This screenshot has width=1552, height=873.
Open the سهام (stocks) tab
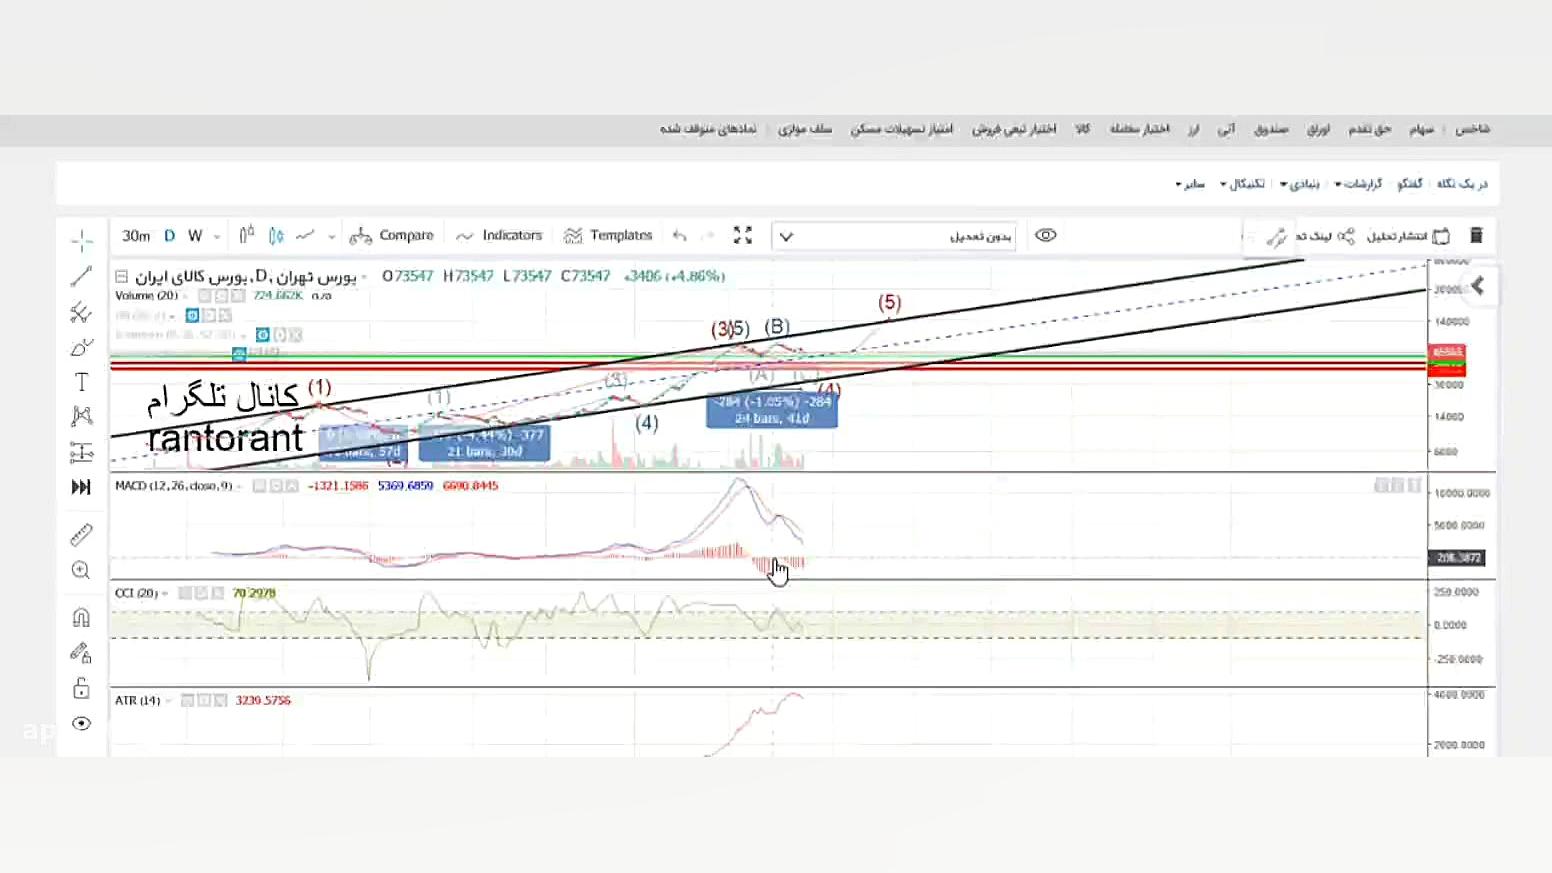tap(1421, 129)
